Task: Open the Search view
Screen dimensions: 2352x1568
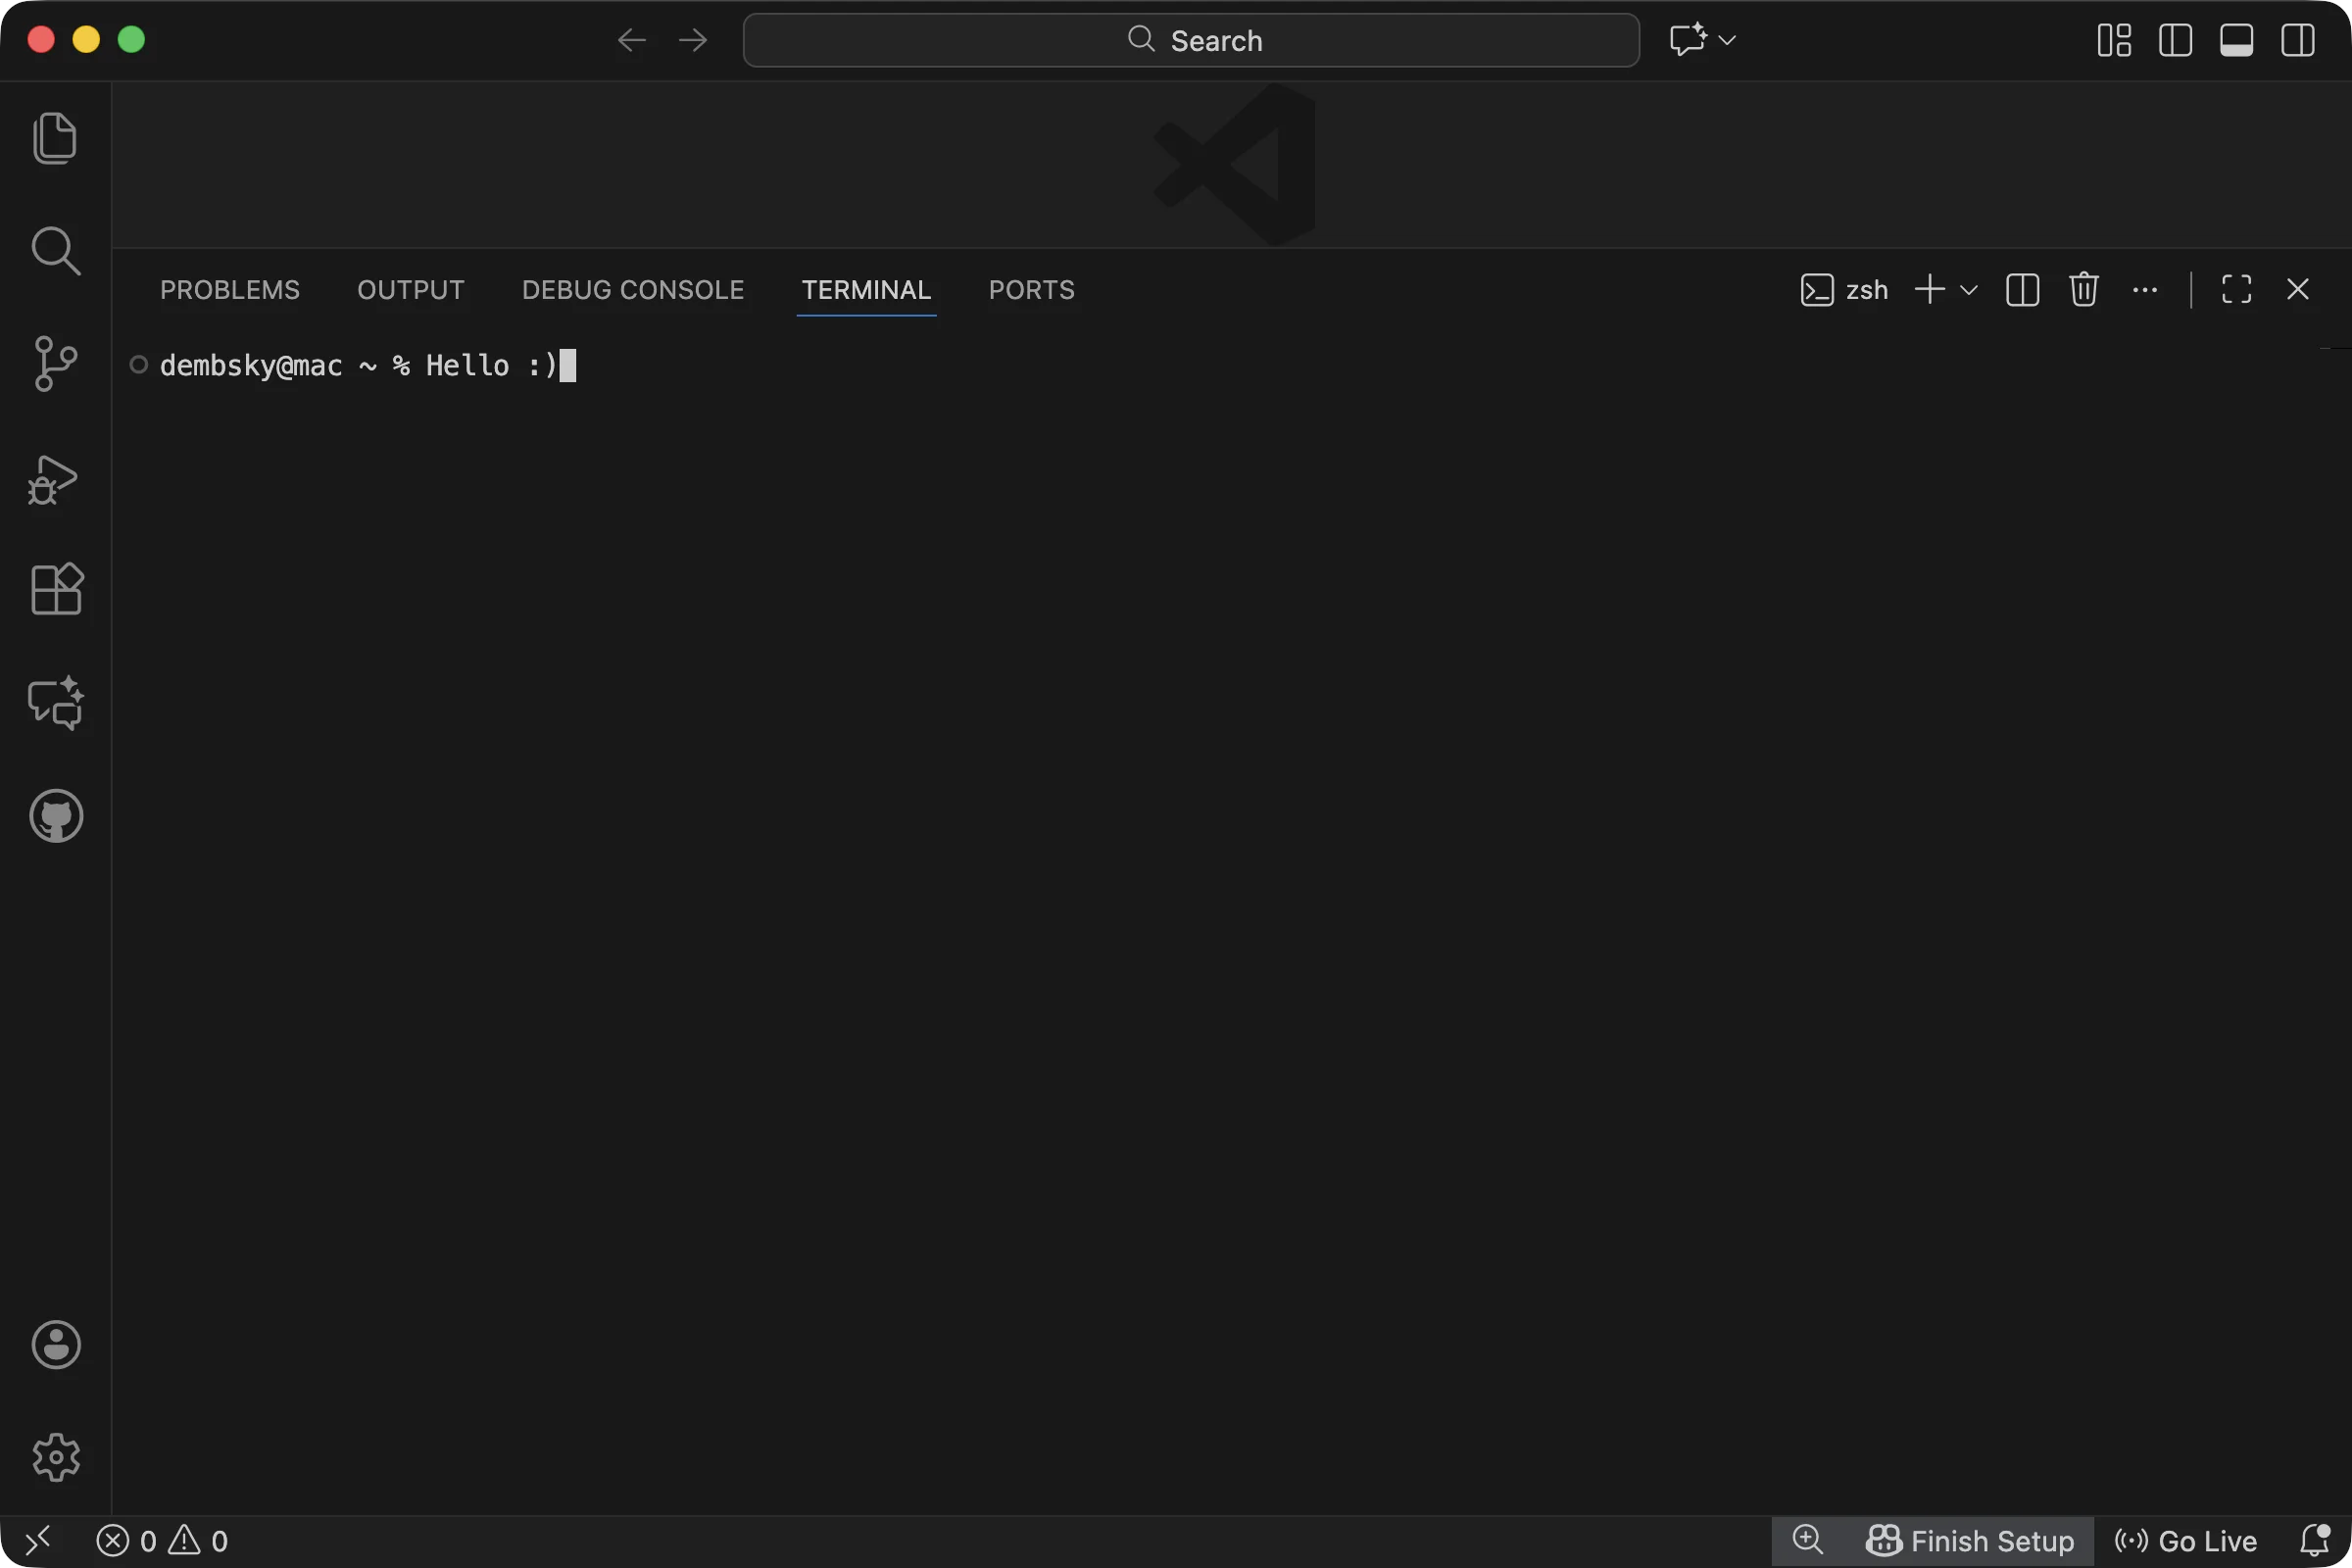Action: [56, 251]
